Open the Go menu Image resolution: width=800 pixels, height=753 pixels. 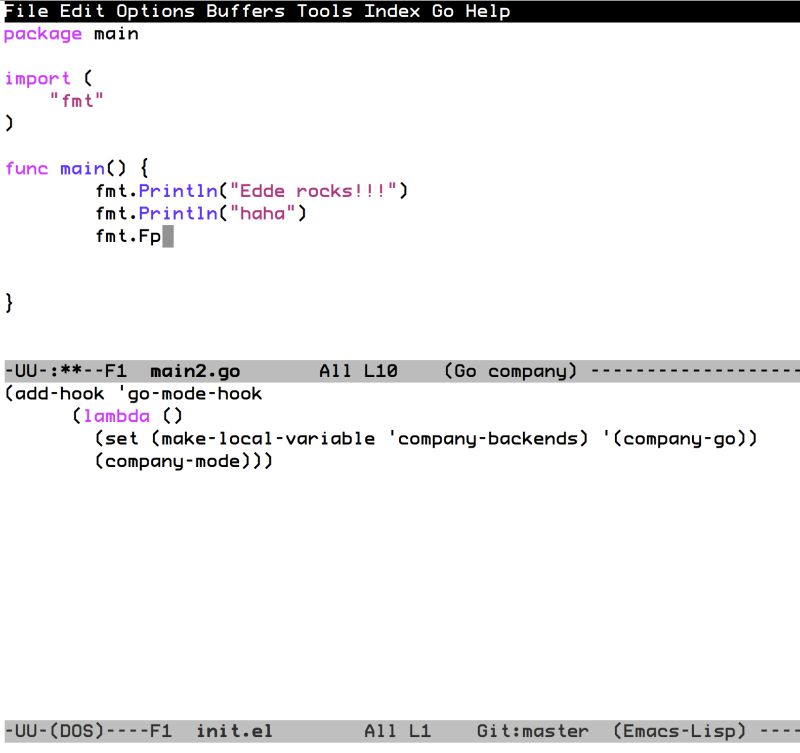(443, 11)
